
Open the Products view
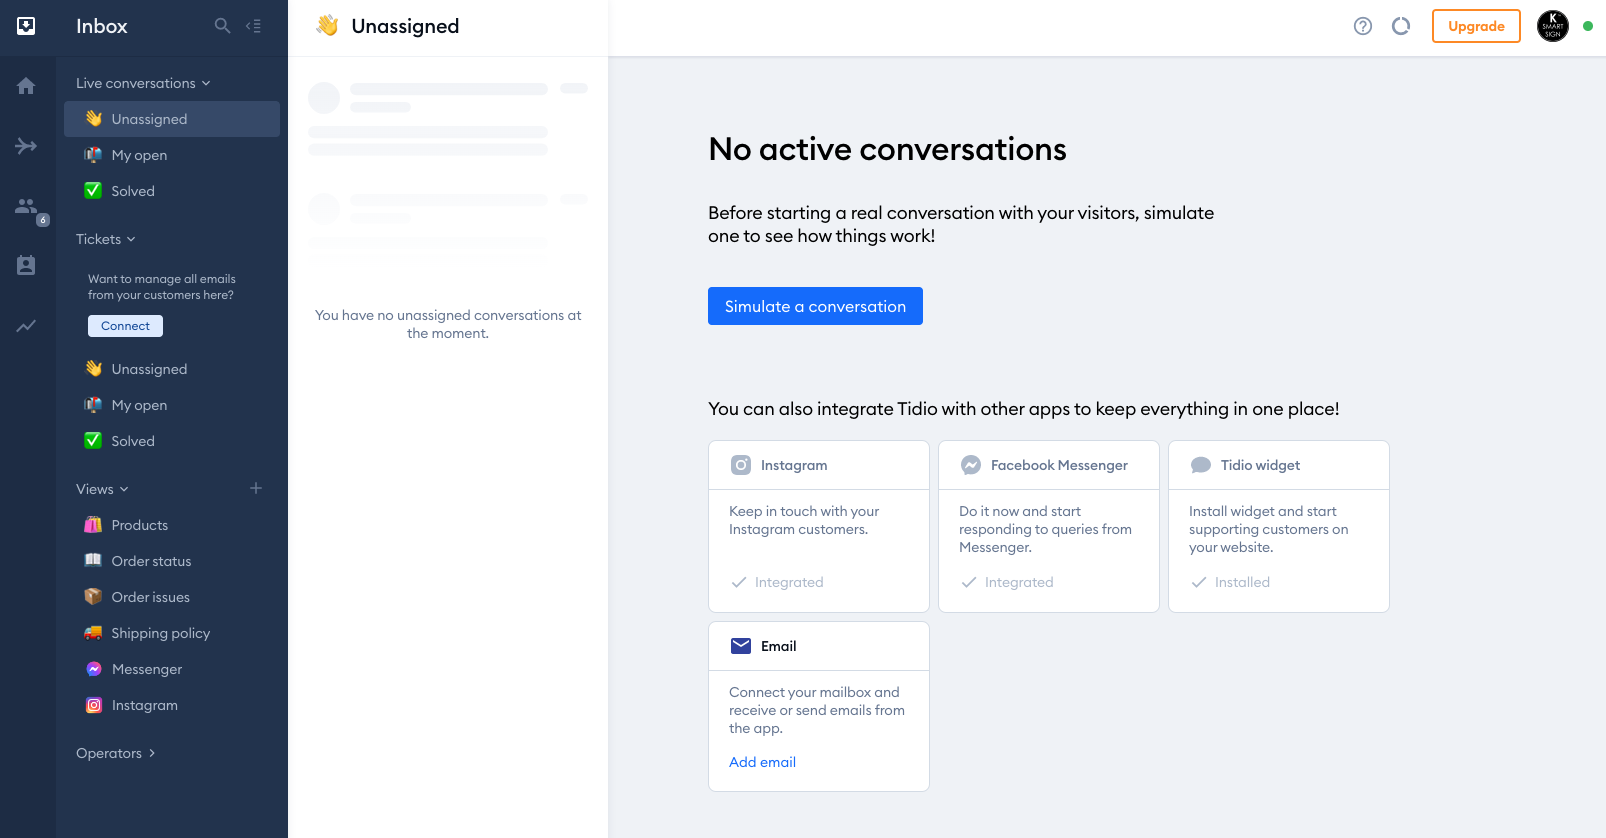tap(172, 525)
